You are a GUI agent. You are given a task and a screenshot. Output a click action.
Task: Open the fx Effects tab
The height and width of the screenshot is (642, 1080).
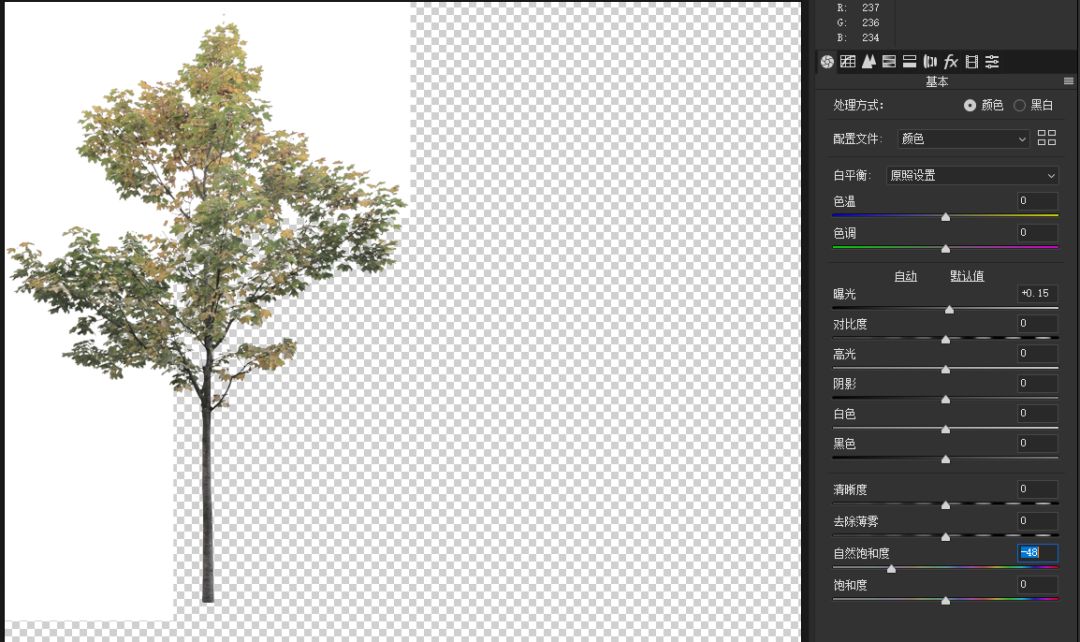[951, 62]
